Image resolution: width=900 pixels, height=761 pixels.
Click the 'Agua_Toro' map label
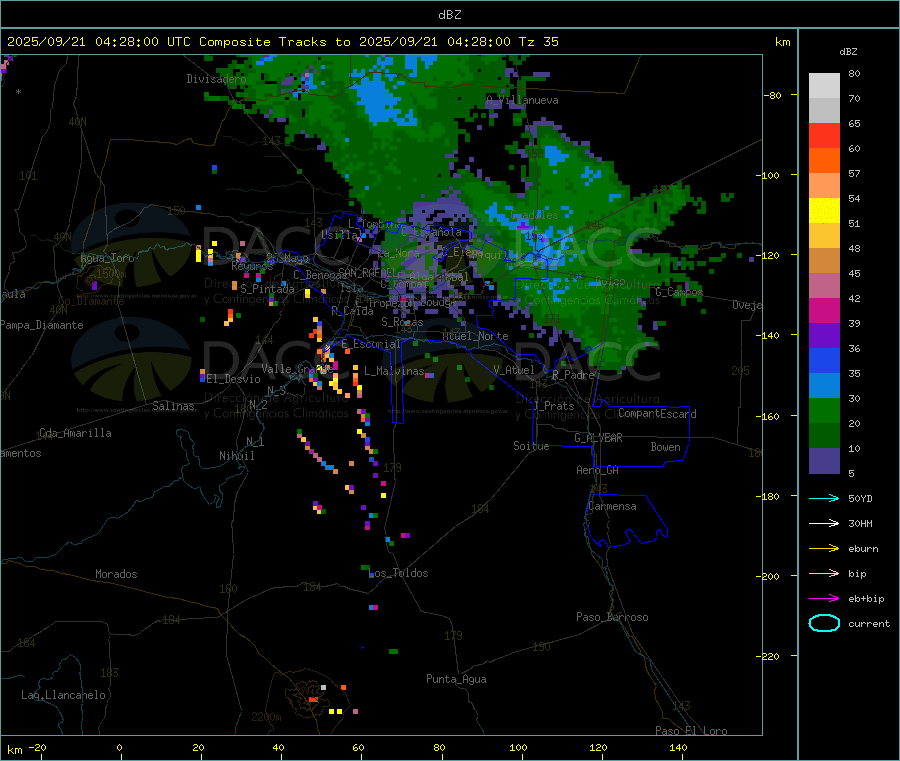tap(107, 258)
